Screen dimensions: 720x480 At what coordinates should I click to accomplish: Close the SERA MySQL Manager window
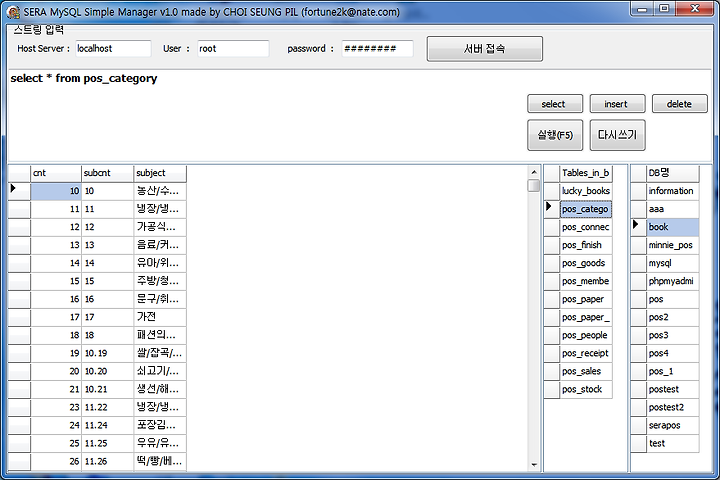[695, 9]
